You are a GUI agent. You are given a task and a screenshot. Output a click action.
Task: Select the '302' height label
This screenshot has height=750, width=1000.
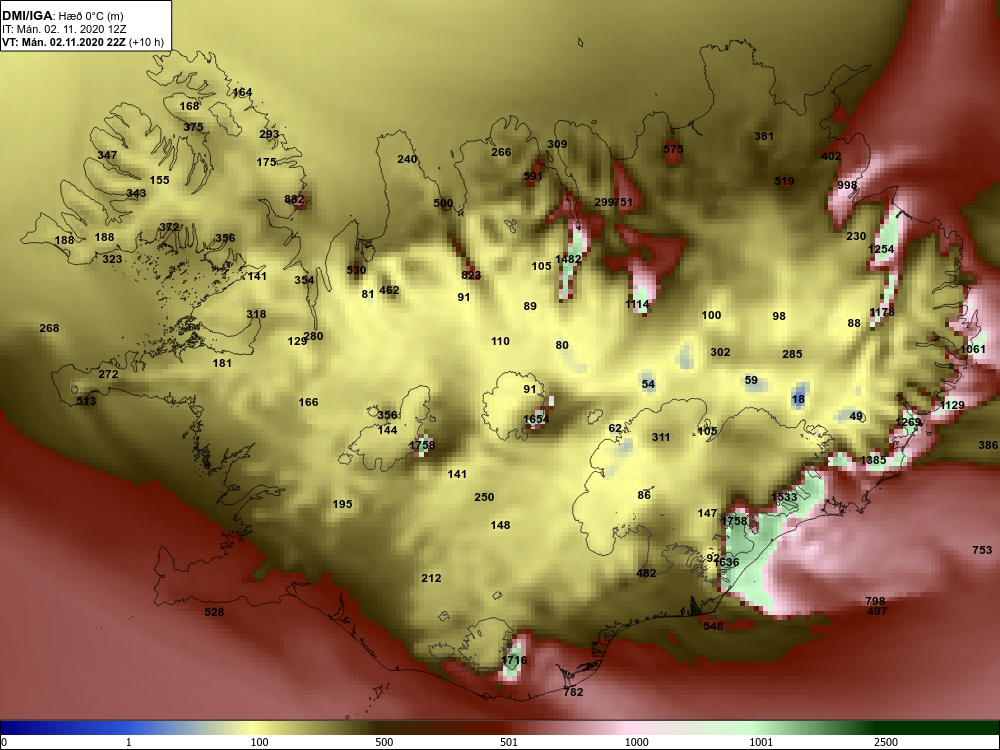tap(721, 353)
